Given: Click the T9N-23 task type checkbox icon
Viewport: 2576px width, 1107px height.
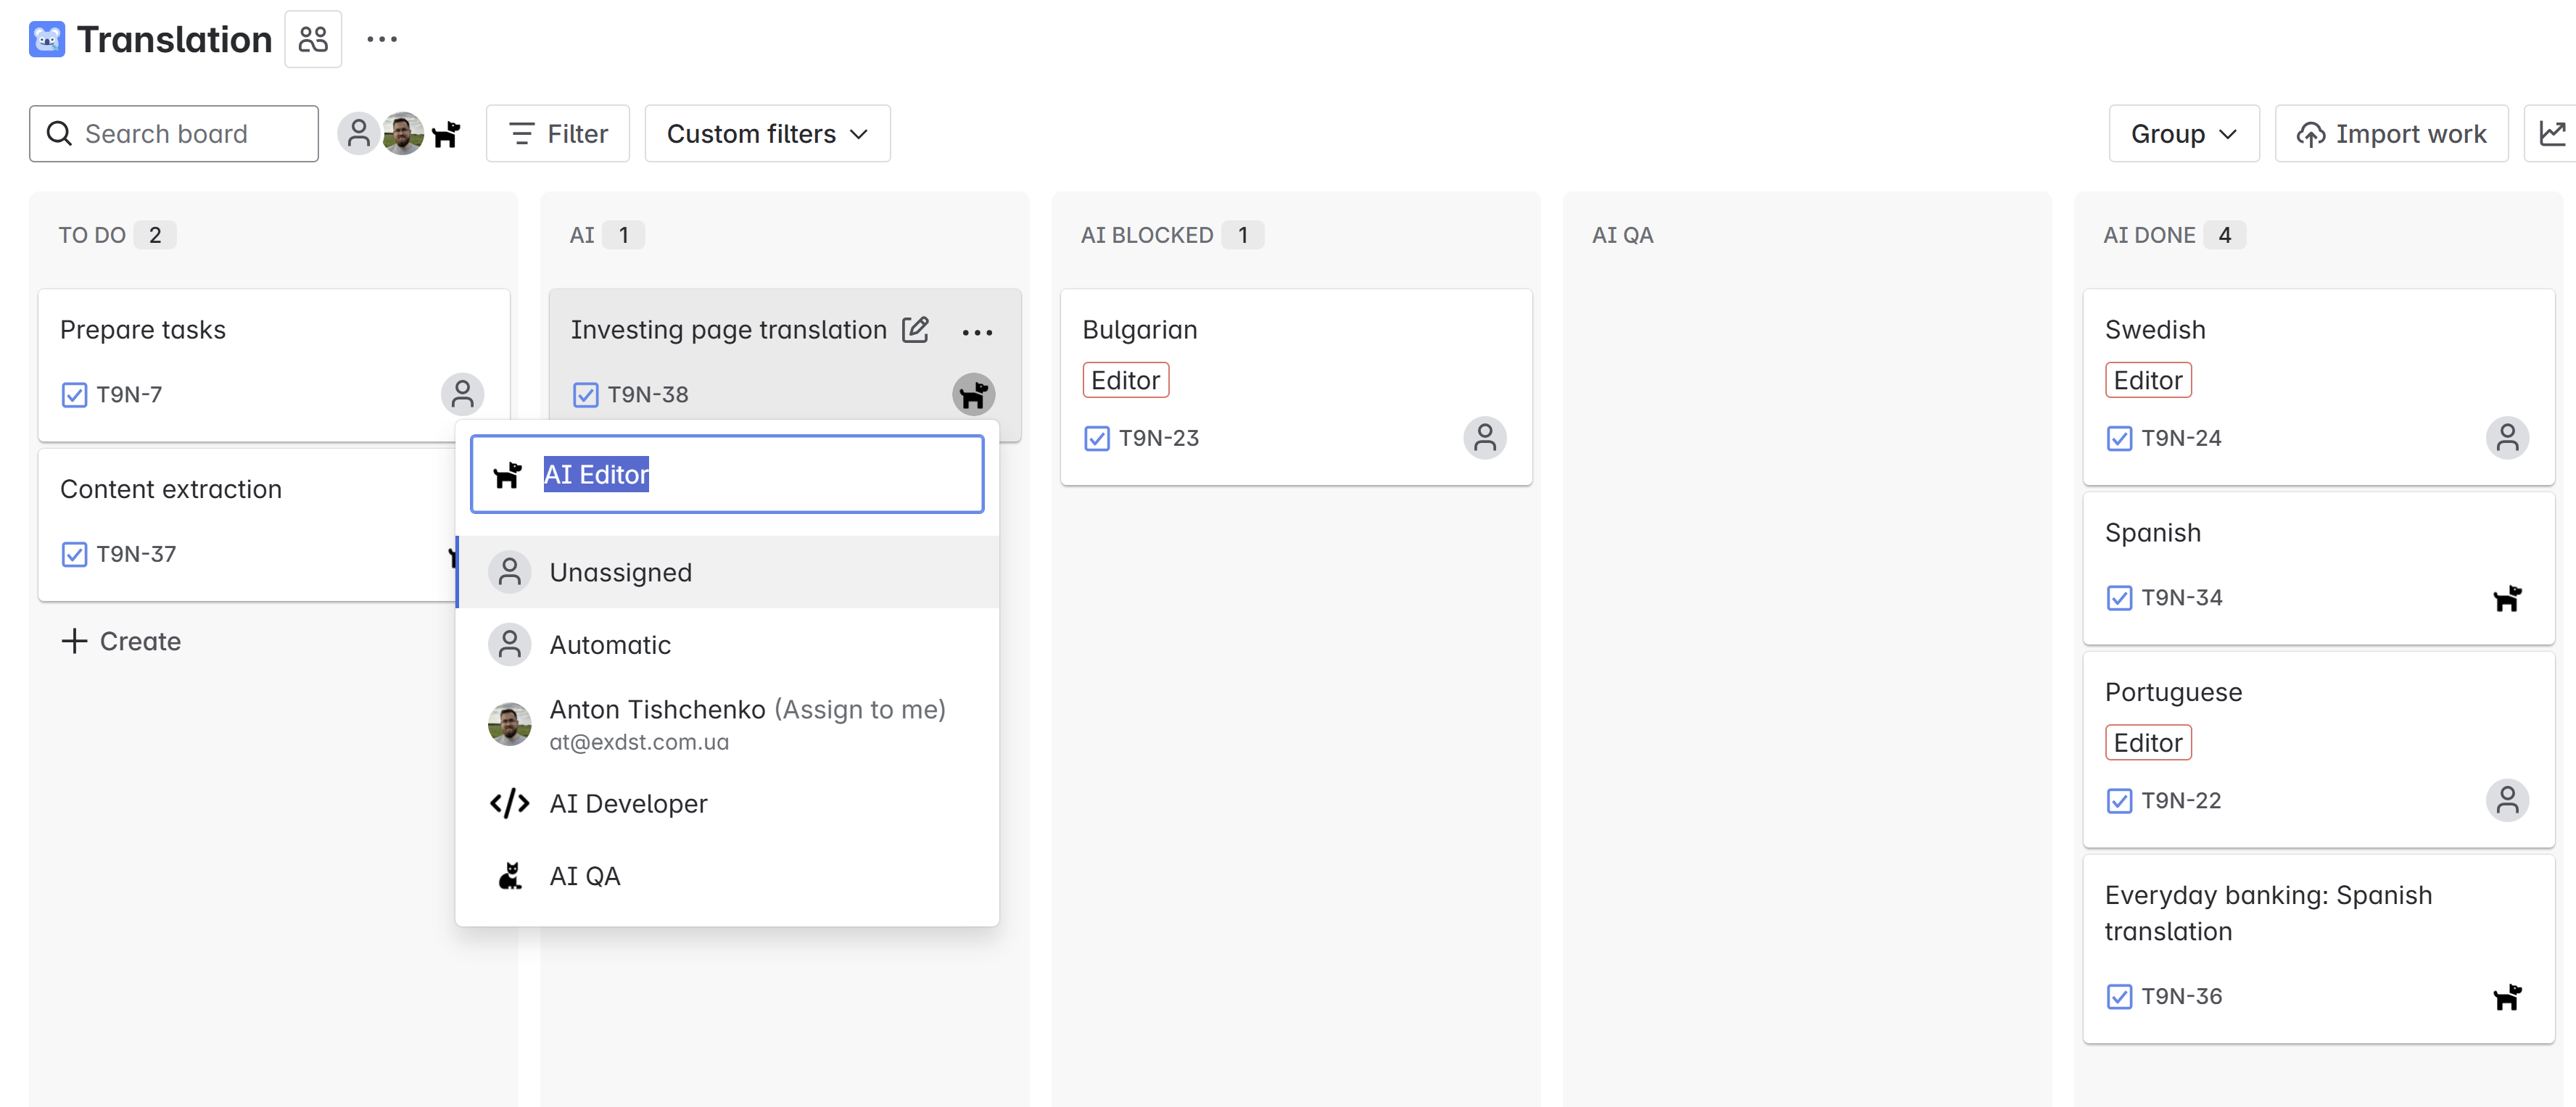Looking at the screenshot, I should pos(1096,439).
